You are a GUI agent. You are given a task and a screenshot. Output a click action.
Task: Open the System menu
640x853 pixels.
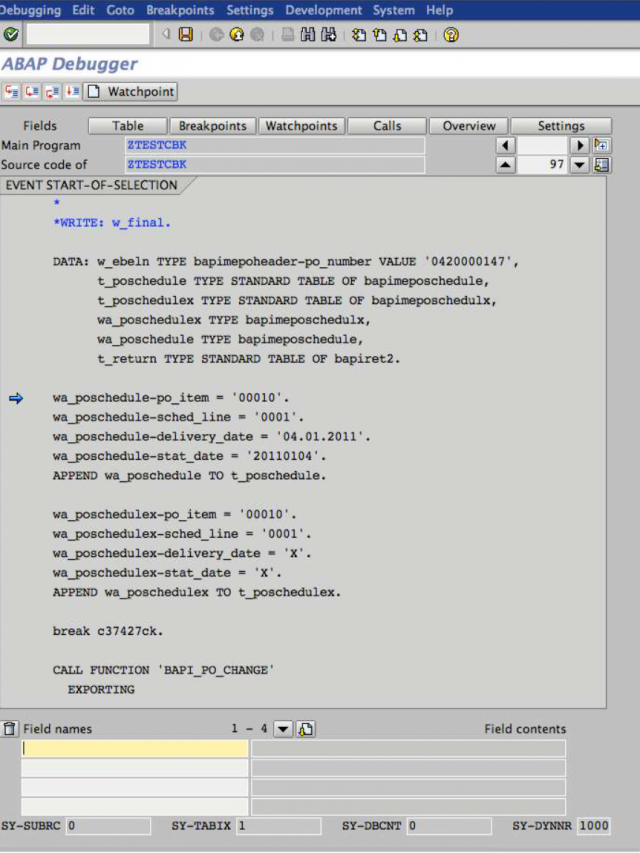tap(393, 10)
